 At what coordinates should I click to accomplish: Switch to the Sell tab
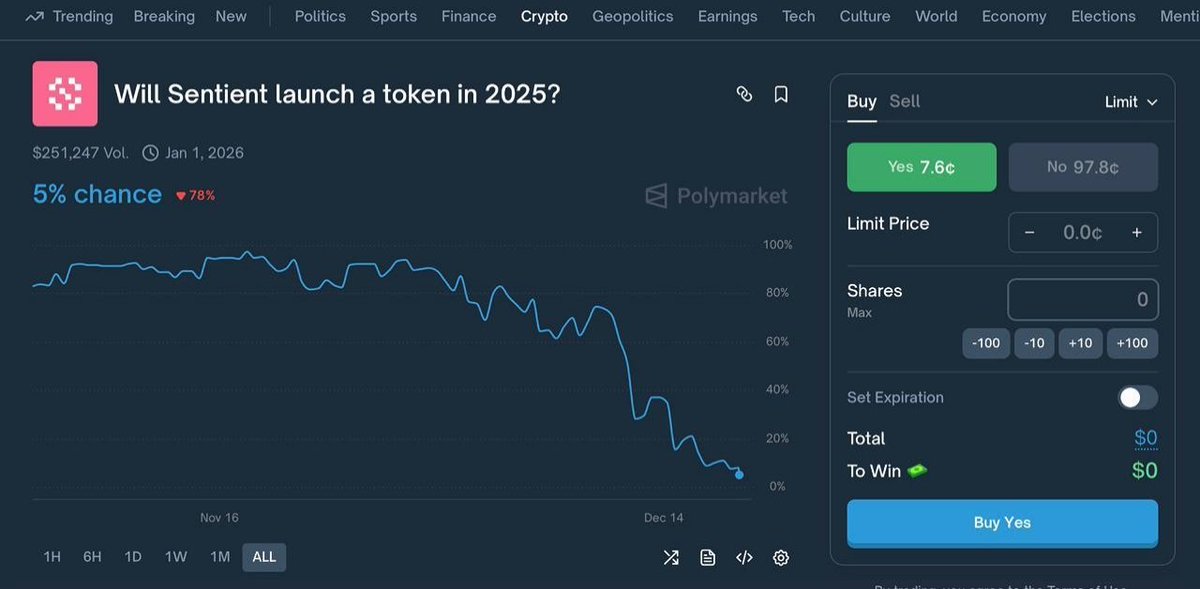[904, 101]
